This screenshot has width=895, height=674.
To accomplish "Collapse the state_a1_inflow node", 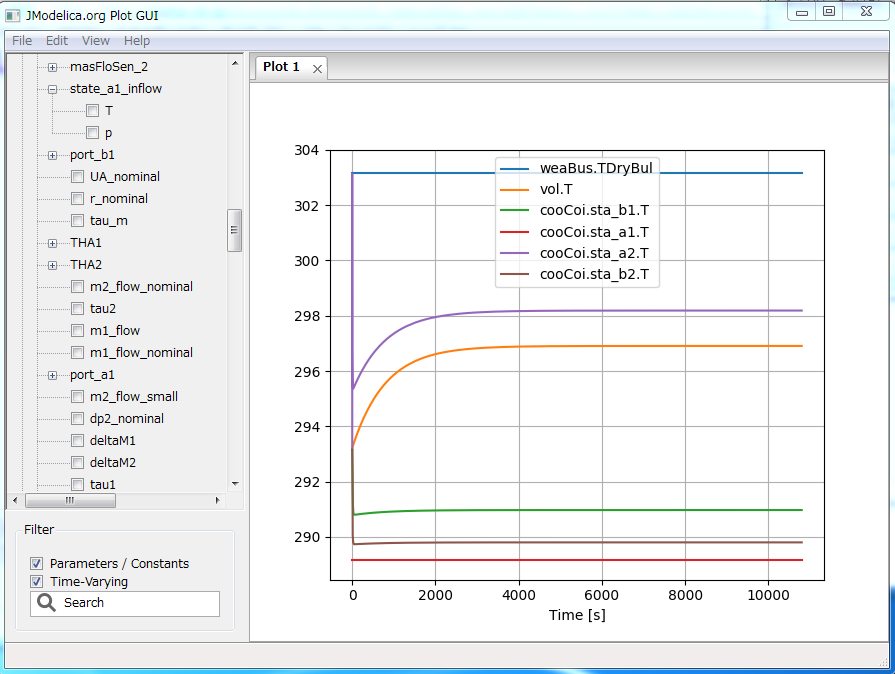I will point(50,88).
